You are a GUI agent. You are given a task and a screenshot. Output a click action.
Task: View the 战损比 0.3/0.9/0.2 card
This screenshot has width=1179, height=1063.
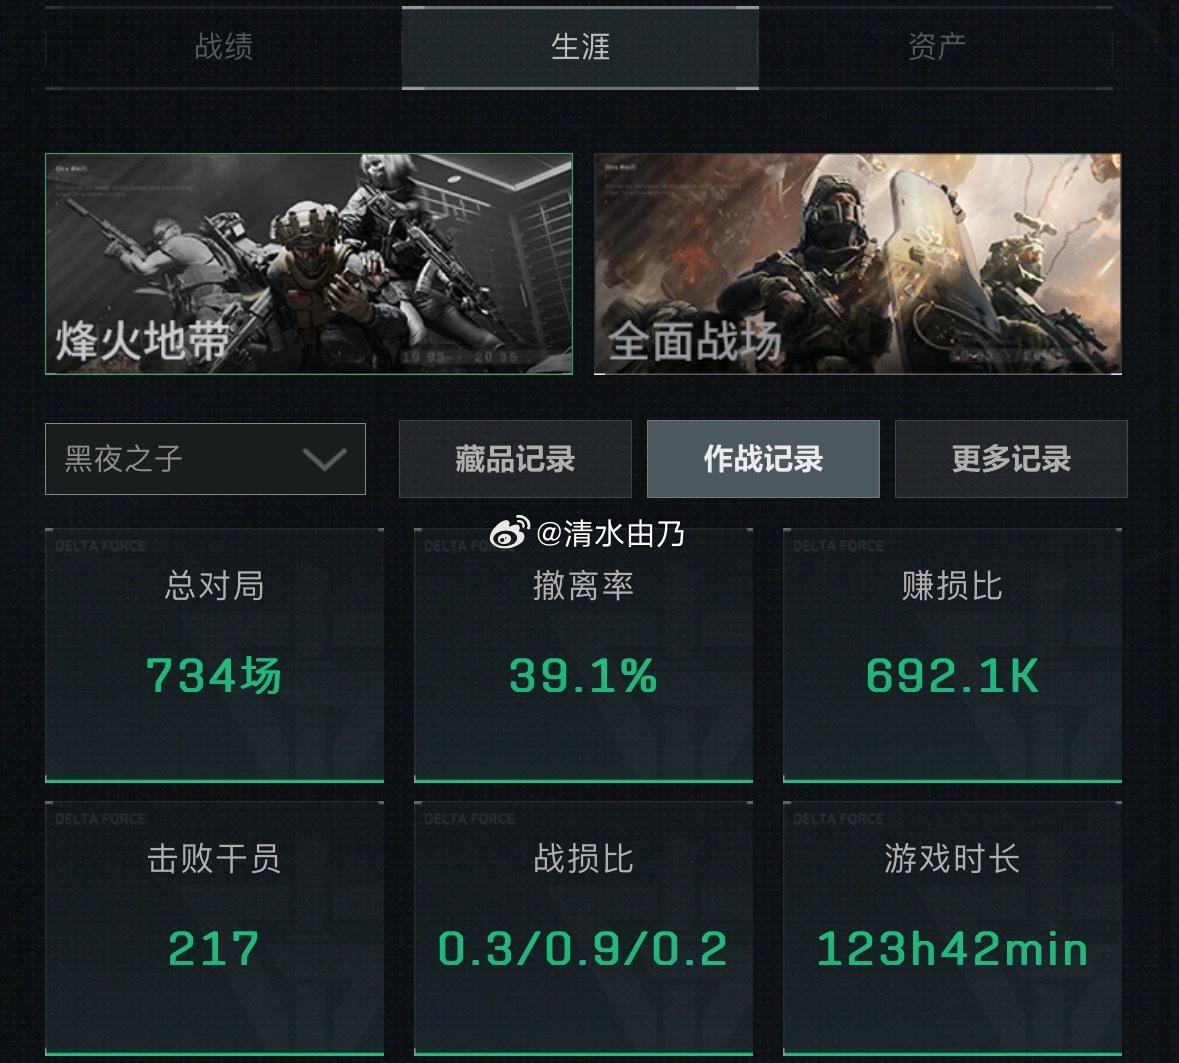click(583, 928)
